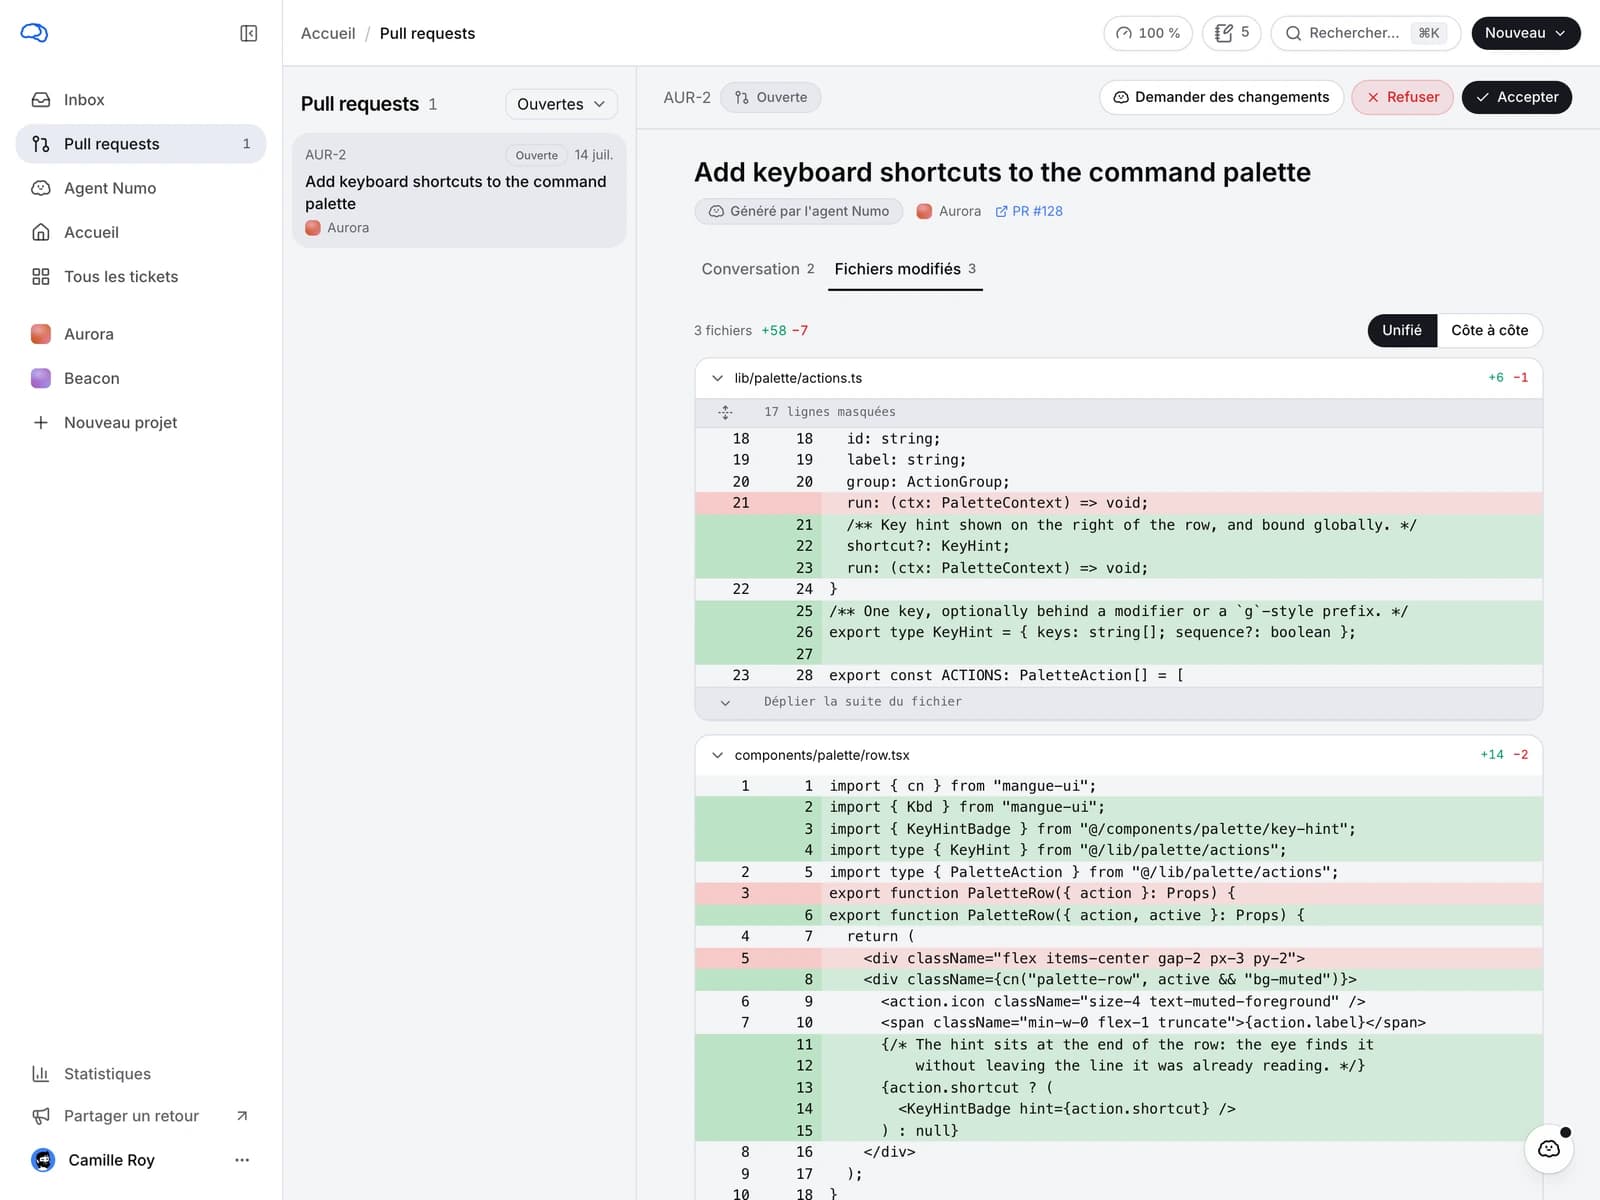Click 'lib/palette/actions.ts' file name
This screenshot has width=1600, height=1200.
[x=798, y=378]
